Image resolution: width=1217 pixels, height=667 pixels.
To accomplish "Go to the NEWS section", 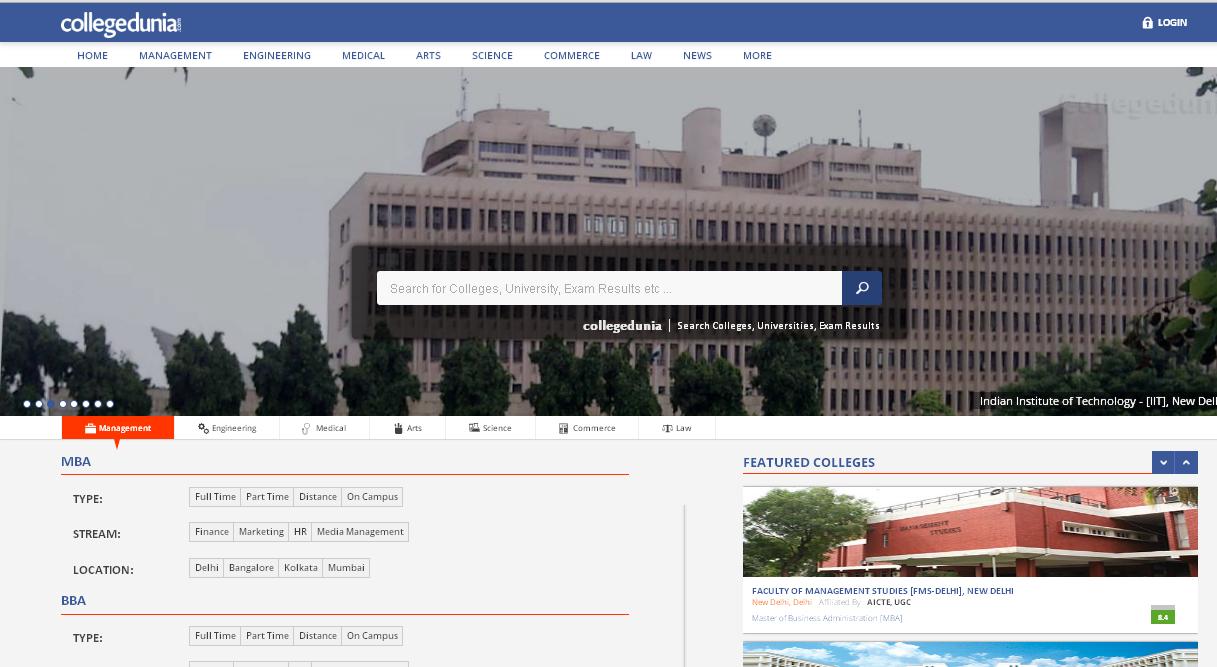I will (x=697, y=55).
